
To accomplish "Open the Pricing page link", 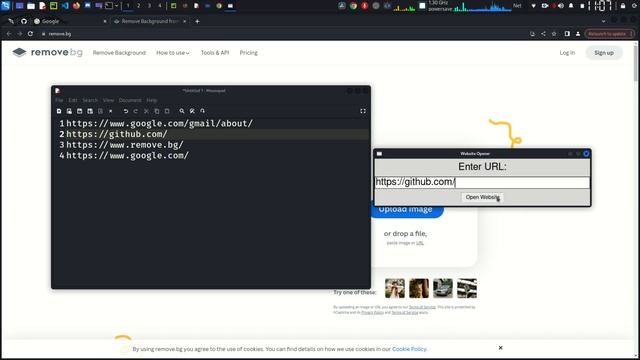I will pyautogui.click(x=249, y=53).
